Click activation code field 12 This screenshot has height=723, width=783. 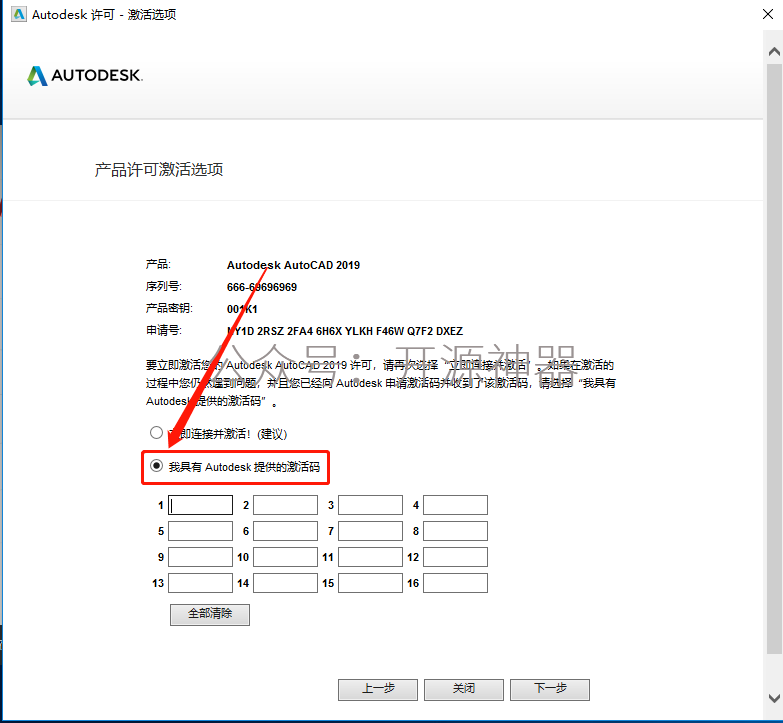(x=455, y=557)
